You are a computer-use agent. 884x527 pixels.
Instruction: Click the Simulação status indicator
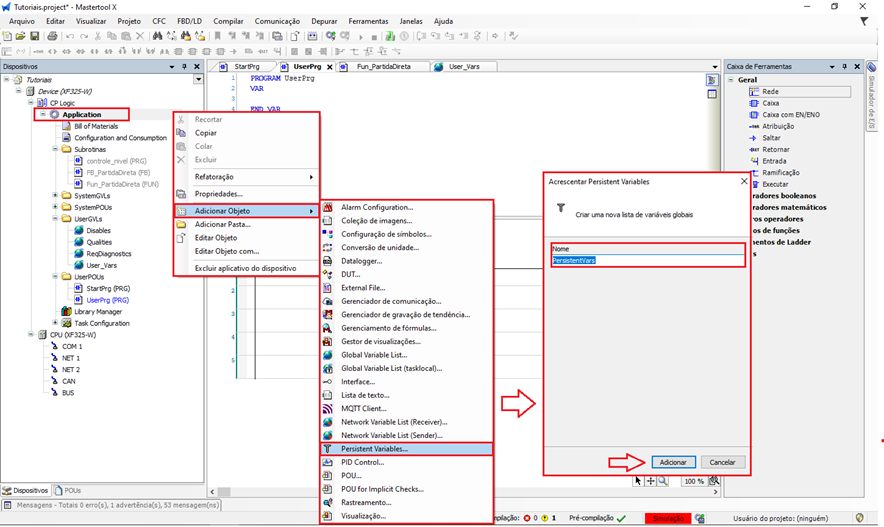click(667, 518)
